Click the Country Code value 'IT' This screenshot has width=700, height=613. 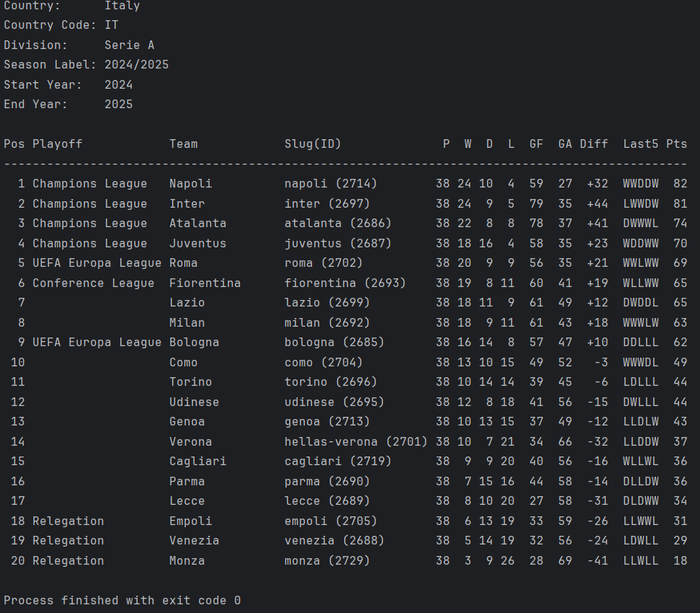(111, 25)
